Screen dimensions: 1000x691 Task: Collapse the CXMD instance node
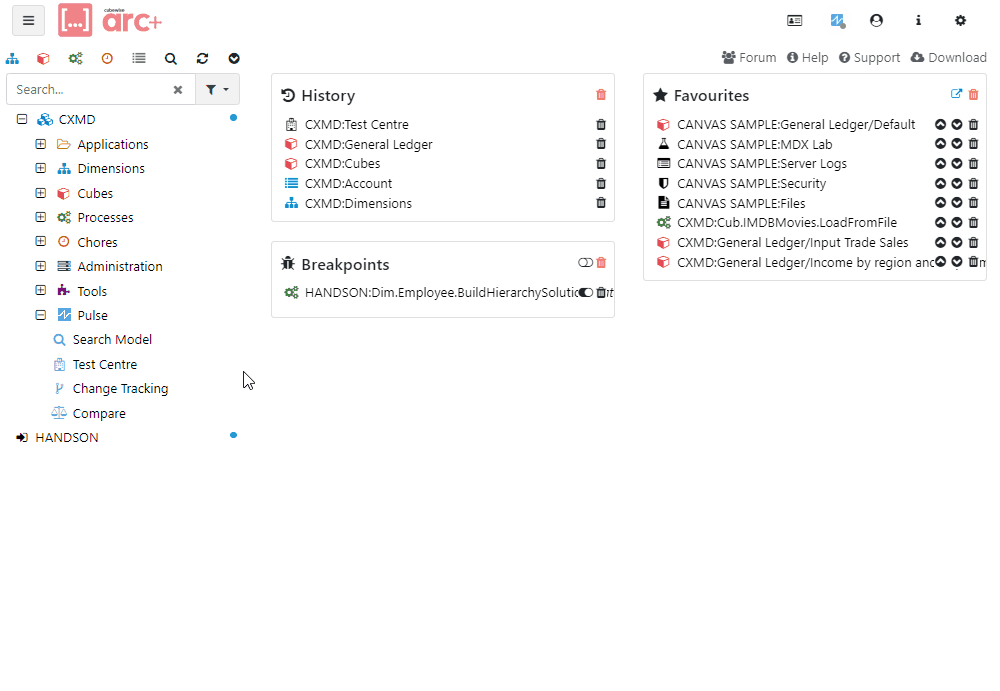[22, 119]
